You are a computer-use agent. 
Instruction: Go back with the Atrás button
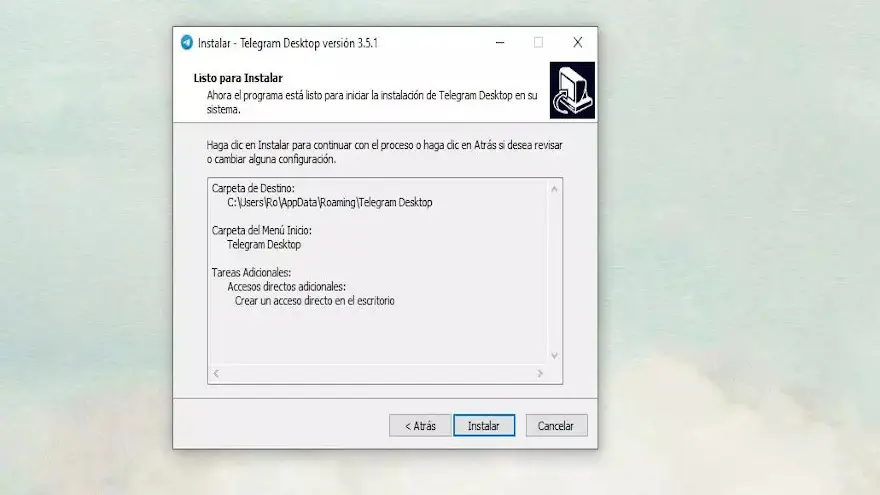coord(420,425)
